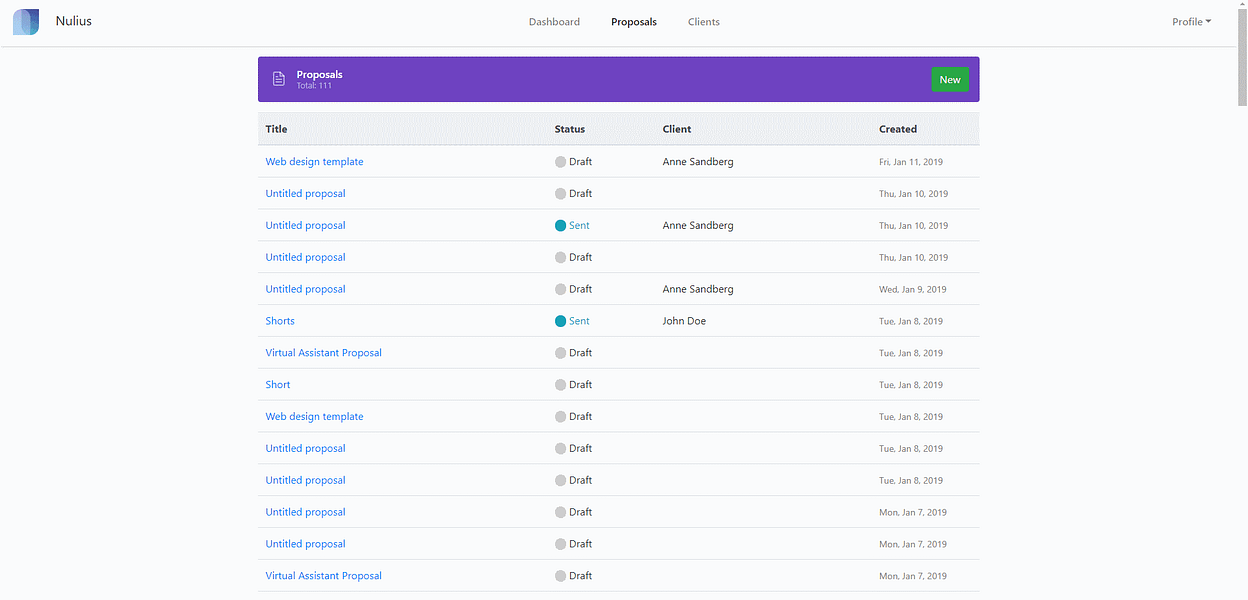This screenshot has width=1248, height=600.
Task: Click the Fri, Jan 11, 2019 date
Action: point(911,162)
